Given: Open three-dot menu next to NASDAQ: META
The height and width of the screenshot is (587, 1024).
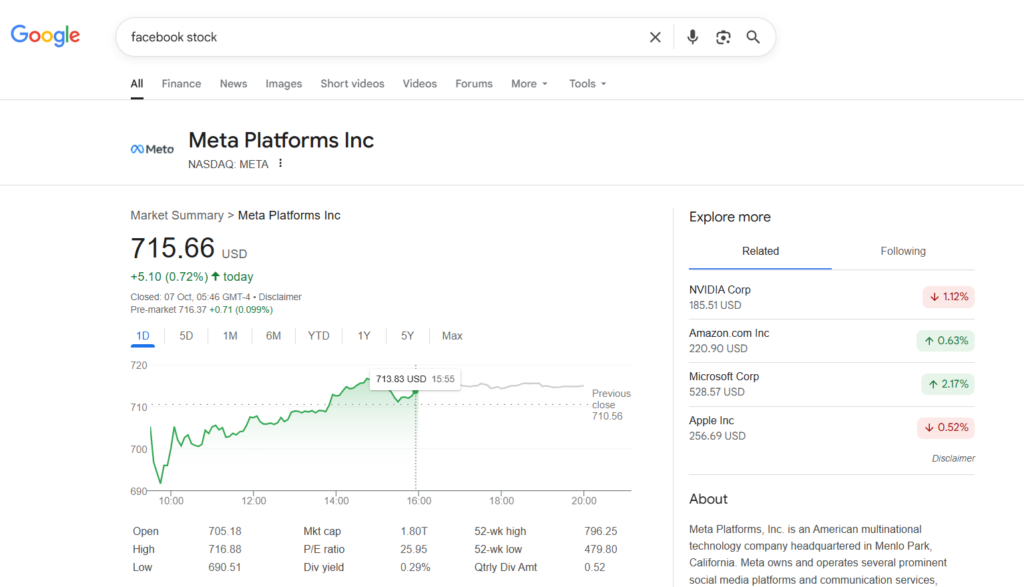Looking at the screenshot, I should 281,164.
